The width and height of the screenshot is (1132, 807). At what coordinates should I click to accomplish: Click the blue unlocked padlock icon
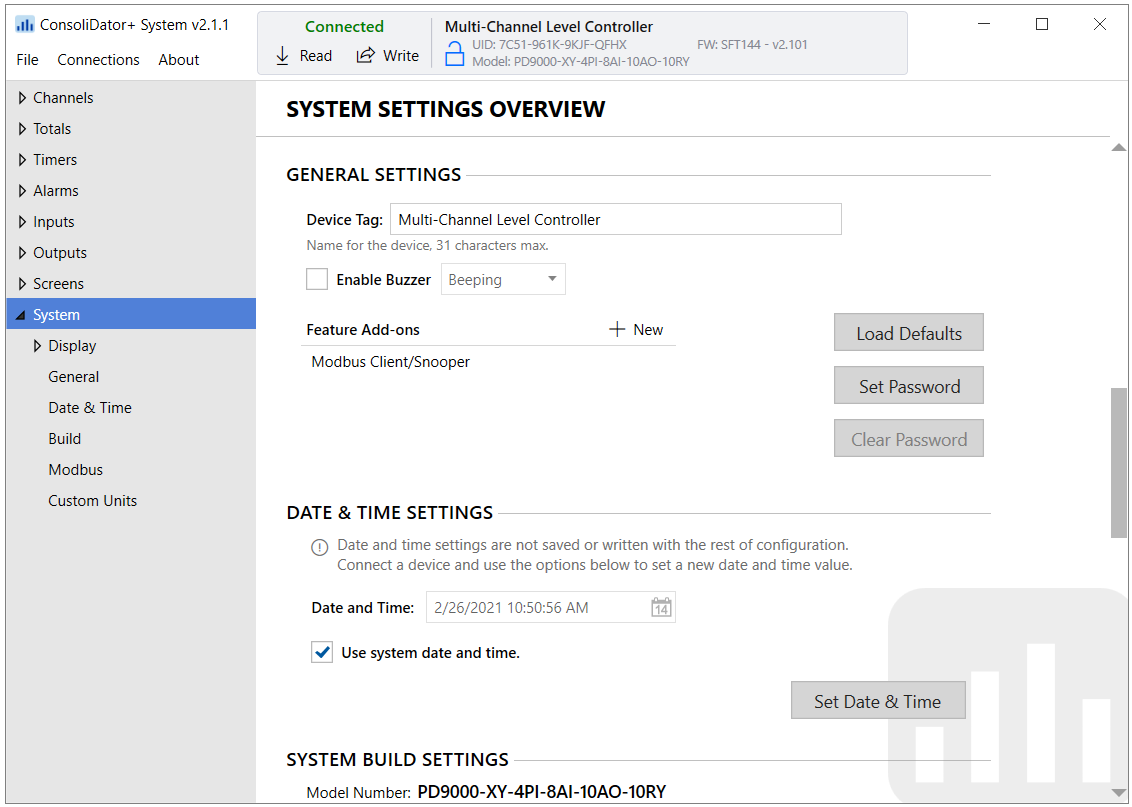454,54
